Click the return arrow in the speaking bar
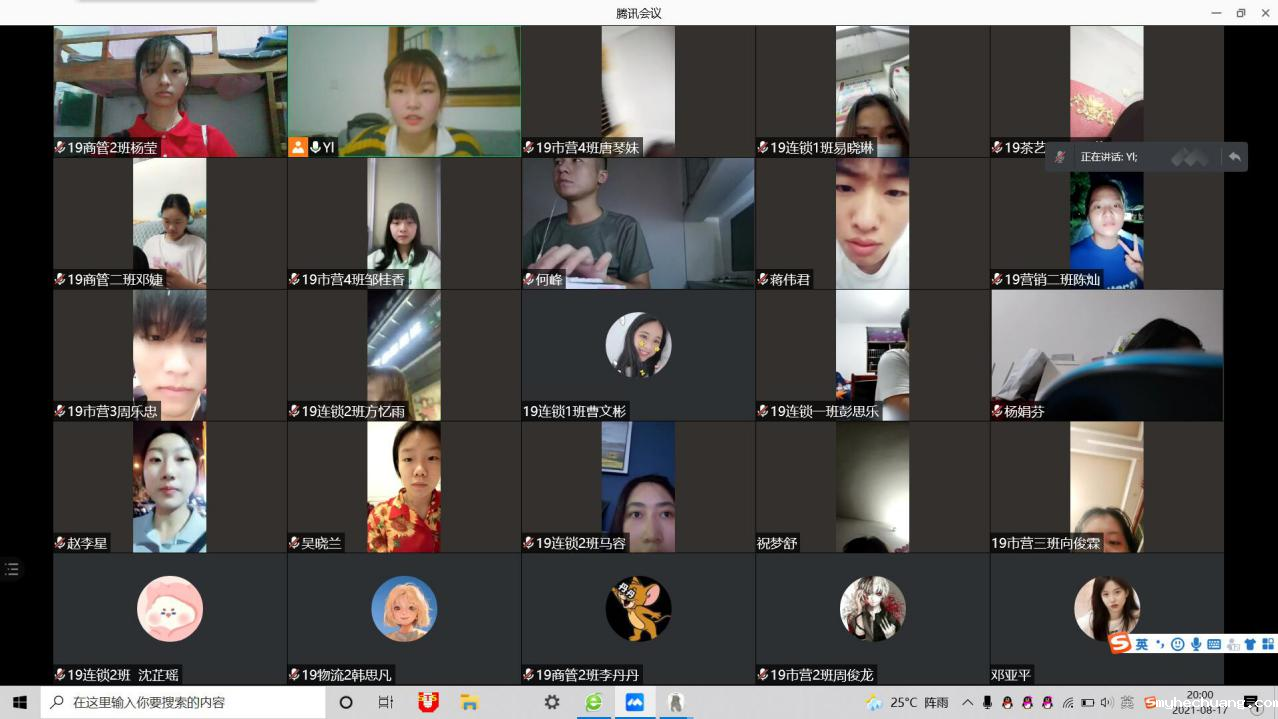 [1234, 157]
